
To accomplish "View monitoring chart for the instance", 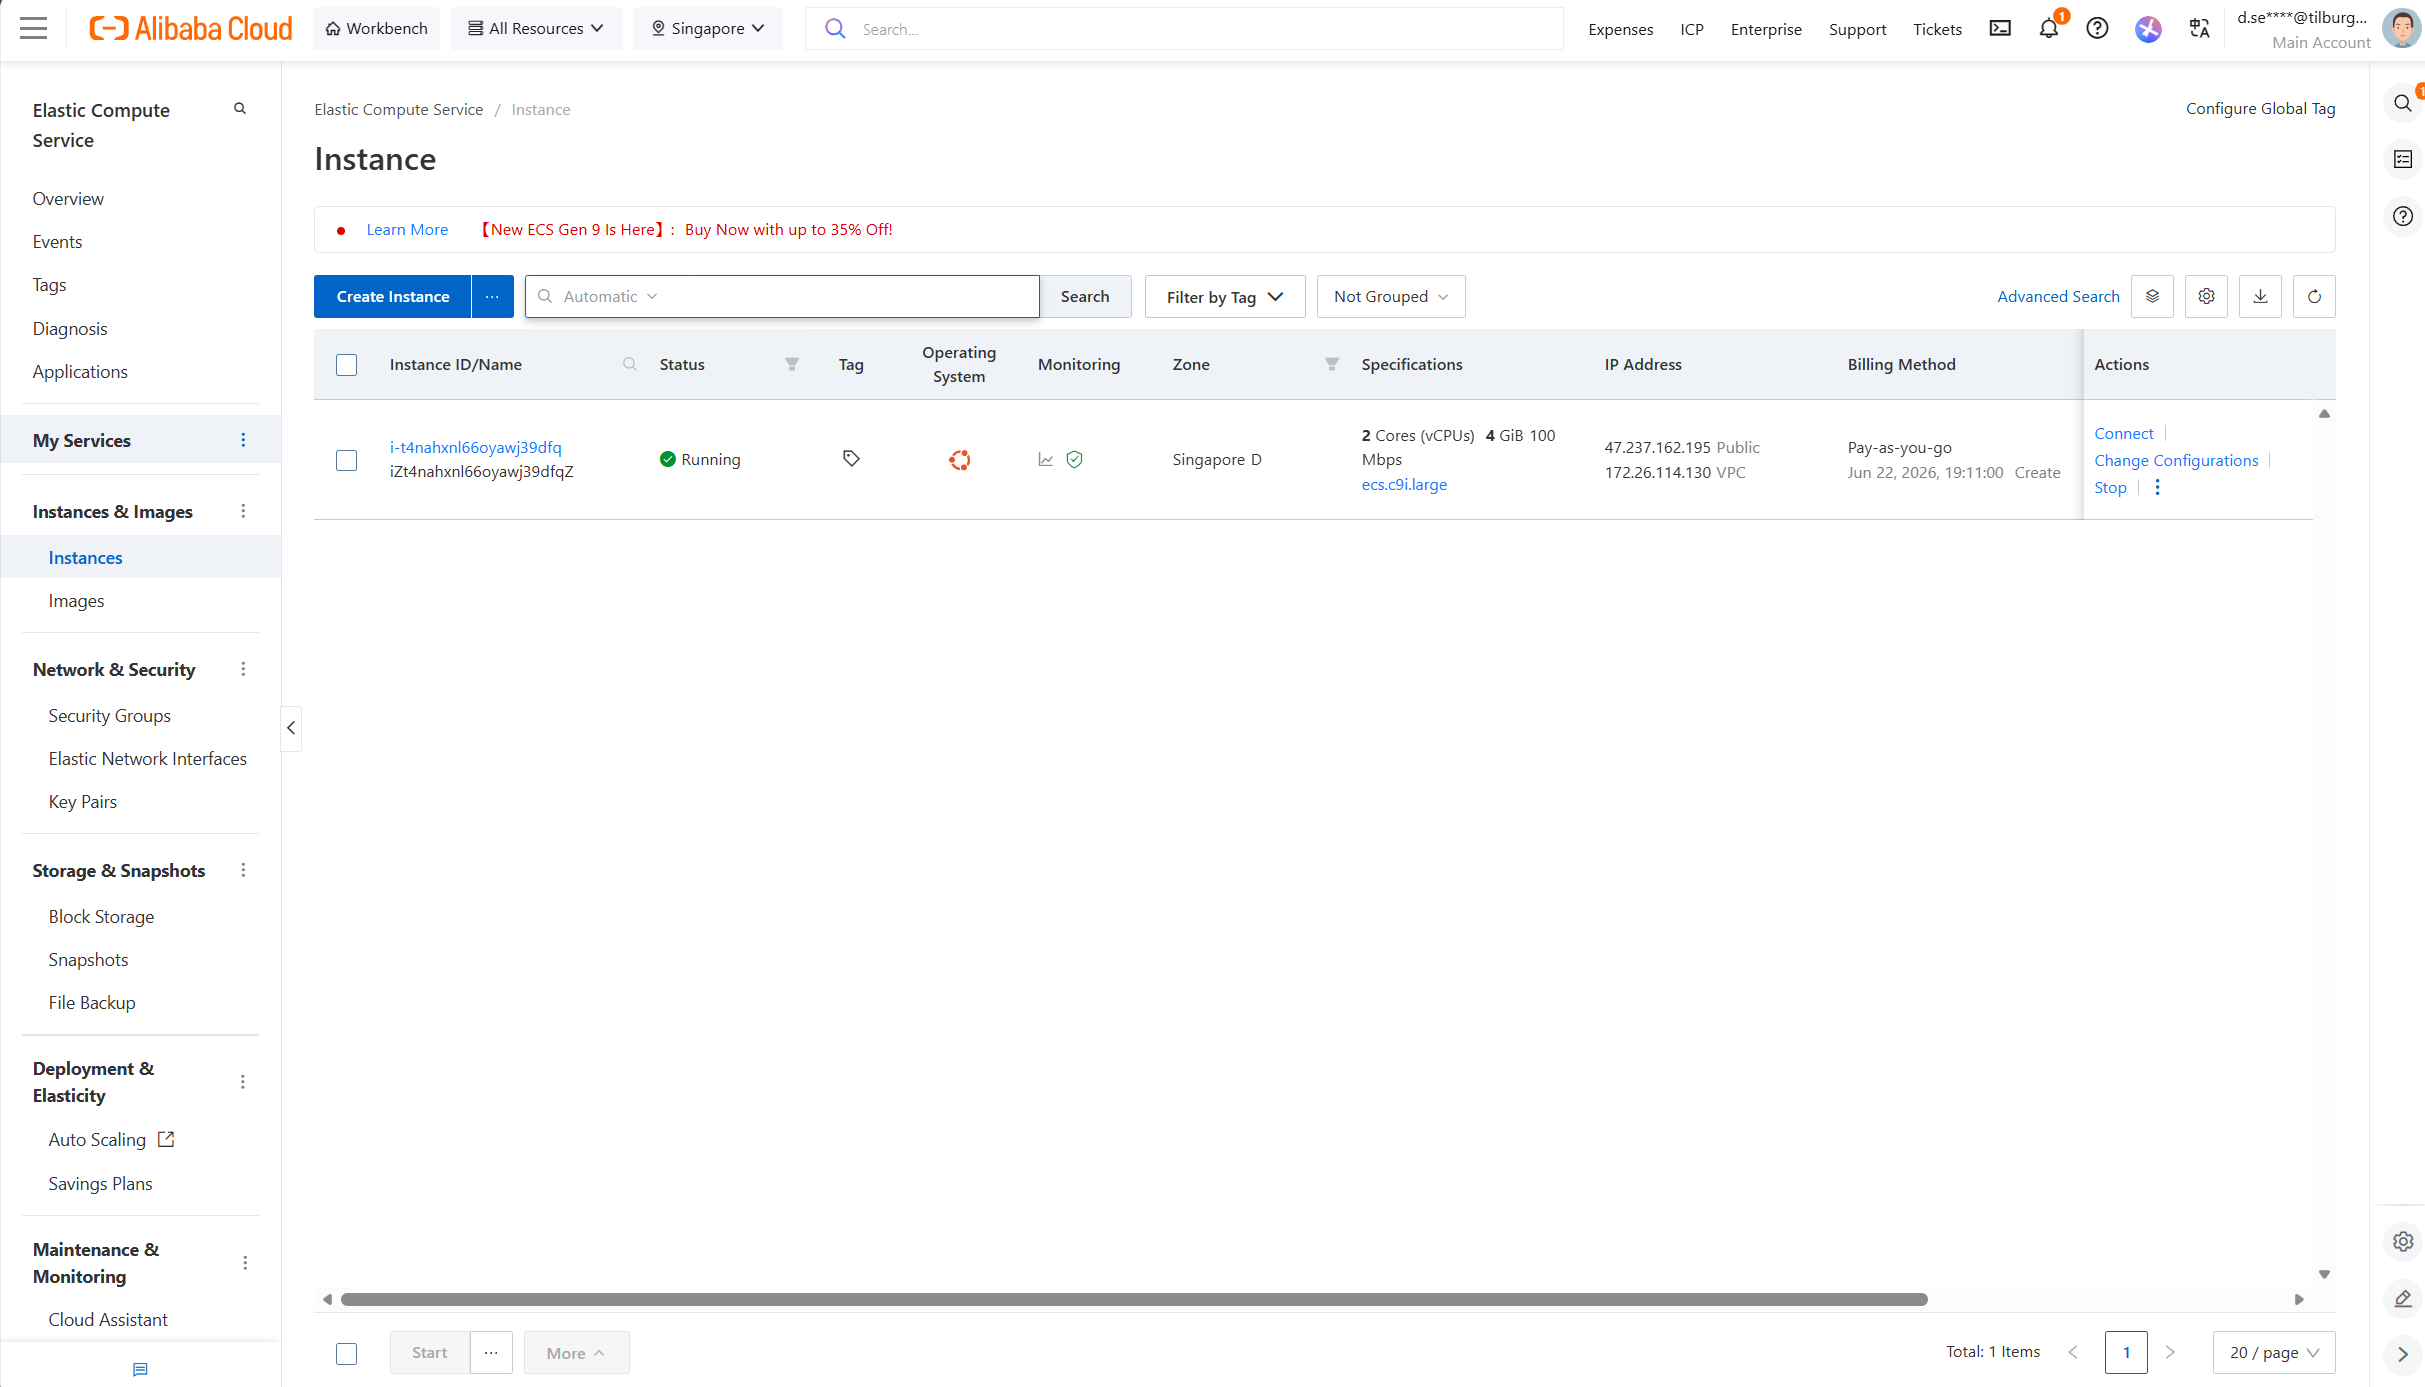I will pyautogui.click(x=1046, y=459).
